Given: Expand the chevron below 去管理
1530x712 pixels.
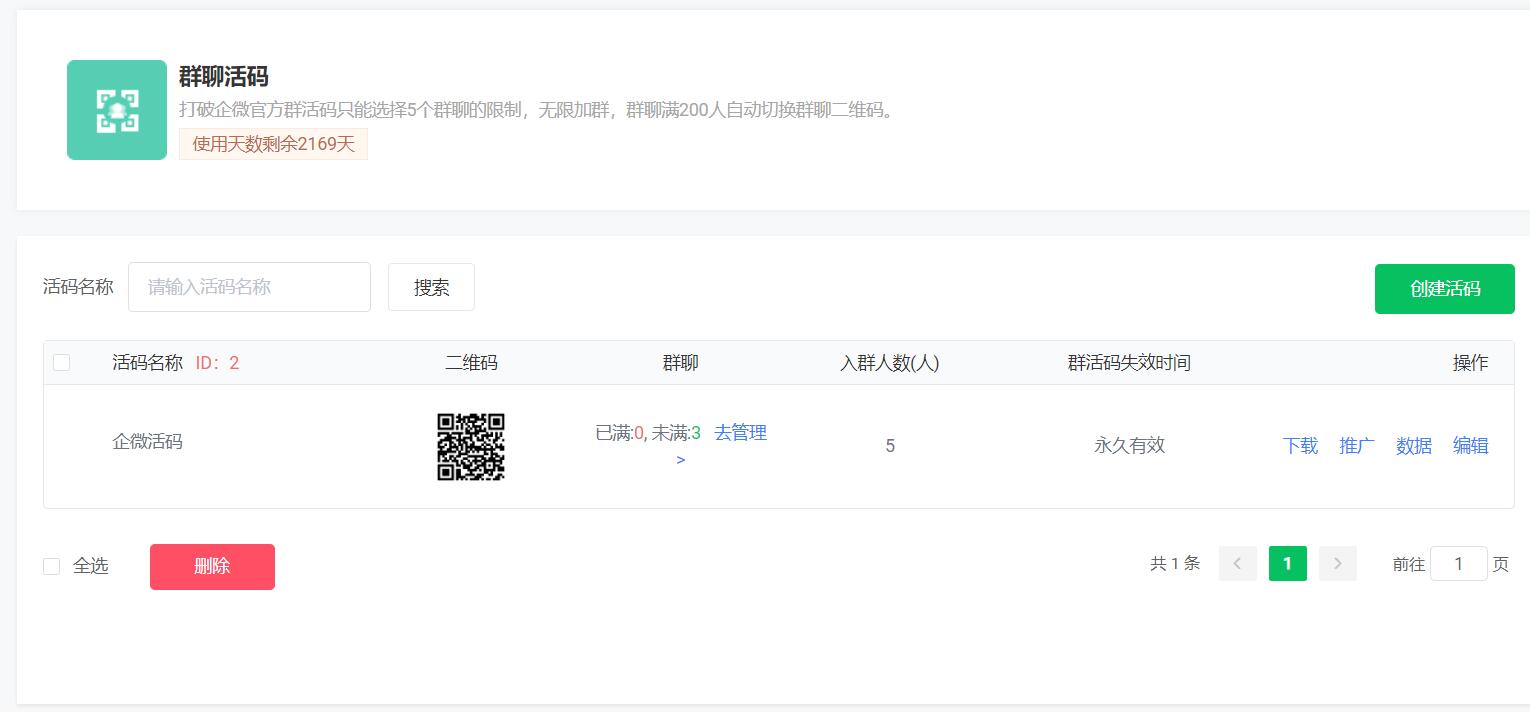Looking at the screenshot, I should [681, 460].
